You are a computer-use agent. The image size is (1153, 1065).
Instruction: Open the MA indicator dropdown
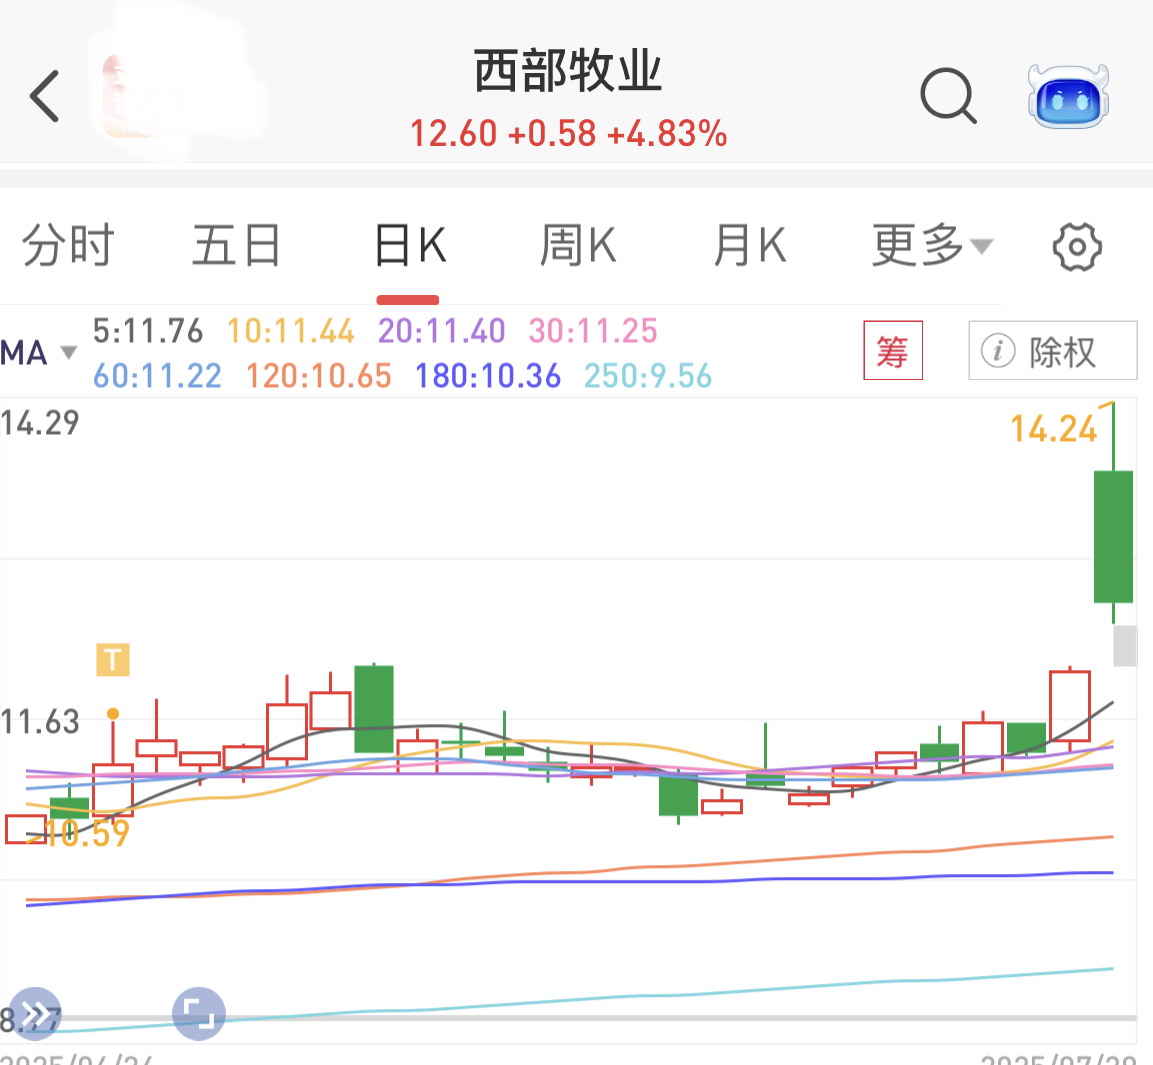(38, 352)
